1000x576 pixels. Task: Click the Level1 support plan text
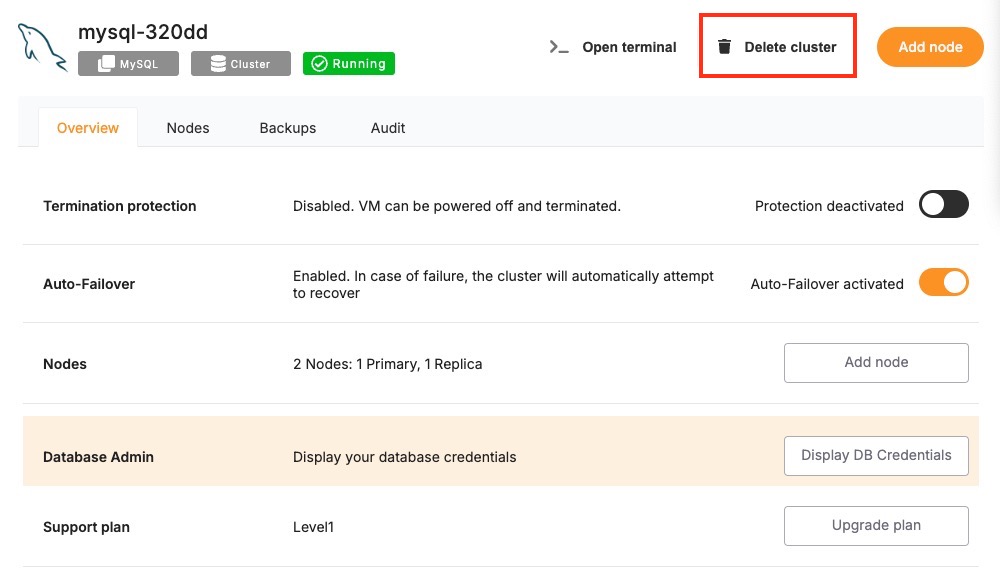pos(313,526)
